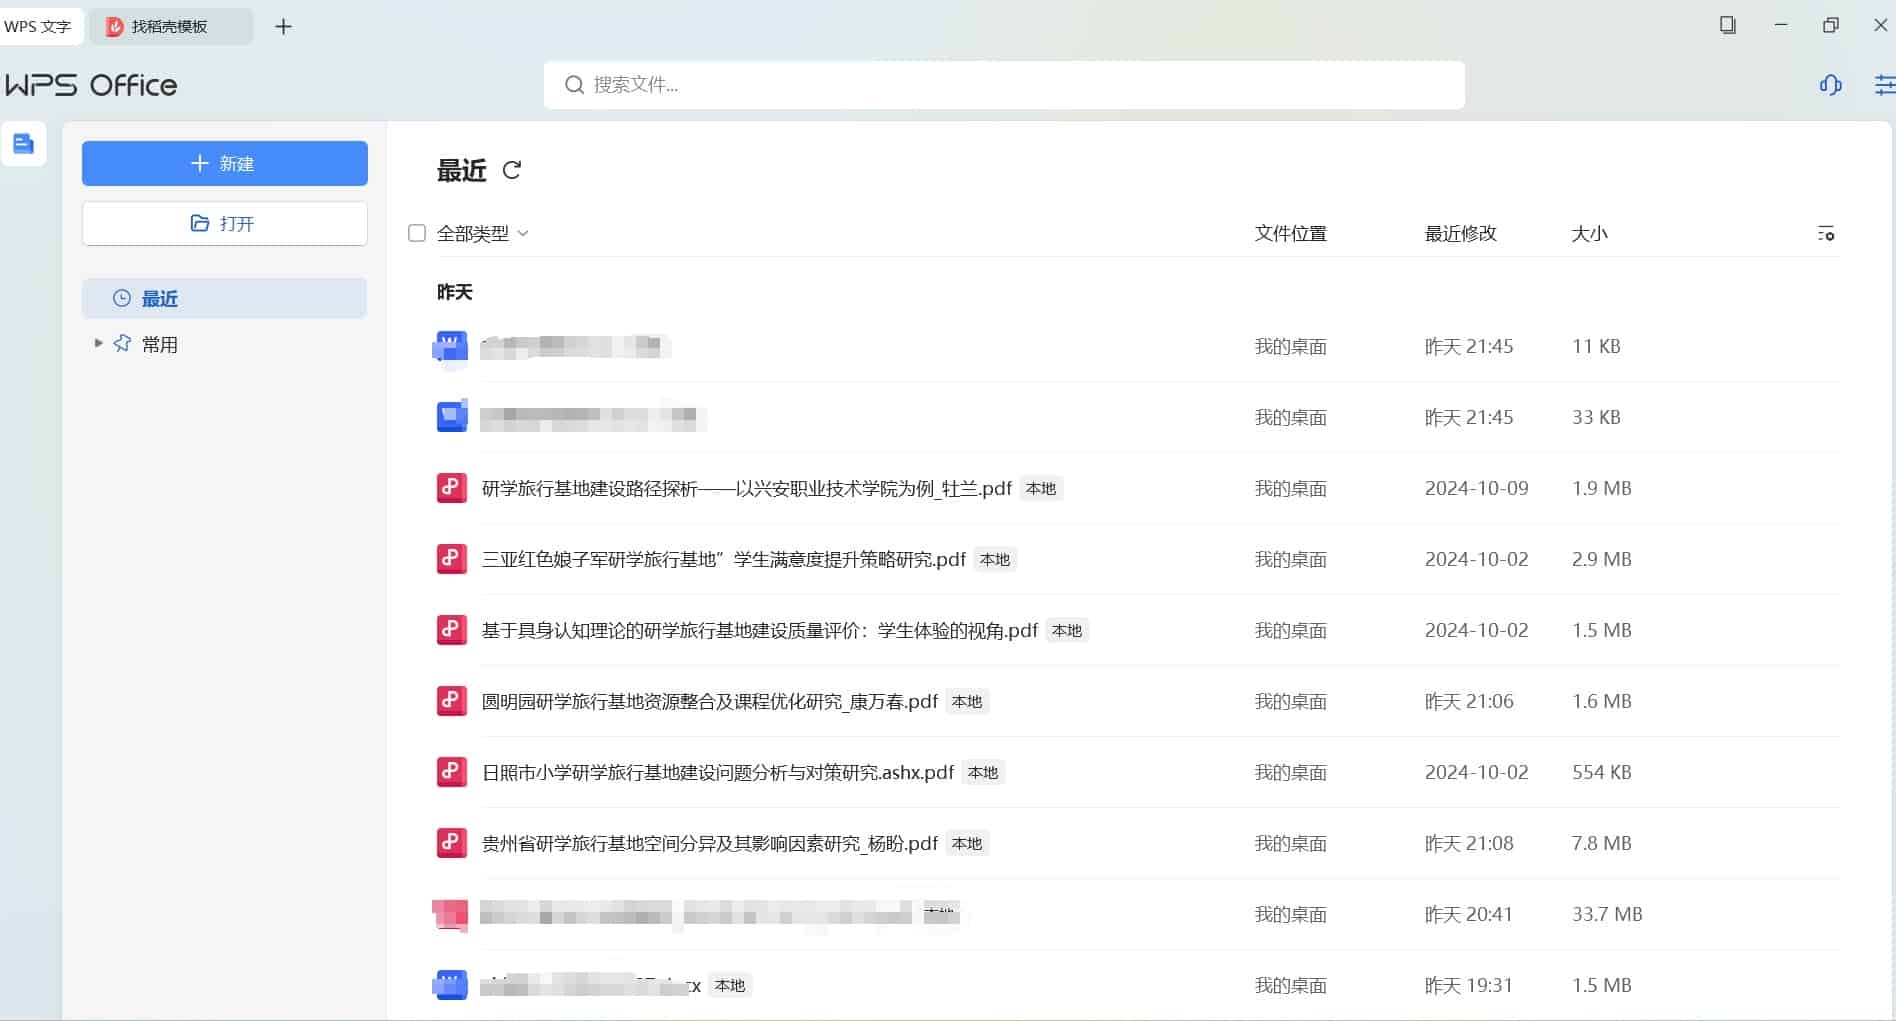Click the WPS Office logo

click(92, 85)
